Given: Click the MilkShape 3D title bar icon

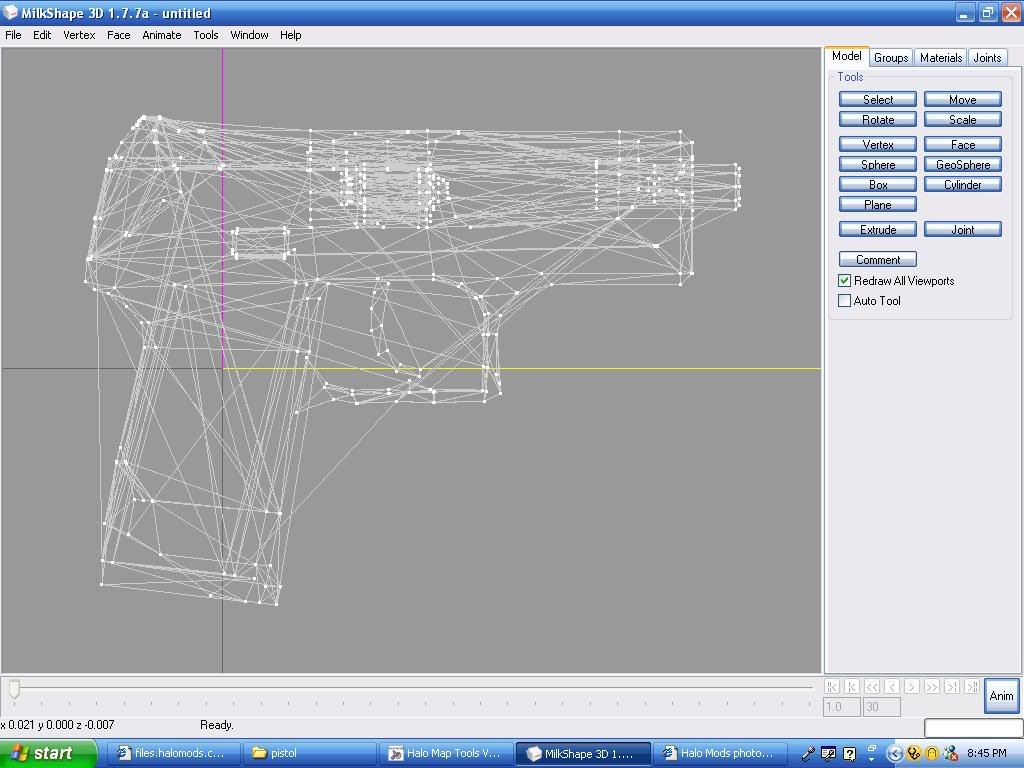Looking at the screenshot, I should point(10,12).
